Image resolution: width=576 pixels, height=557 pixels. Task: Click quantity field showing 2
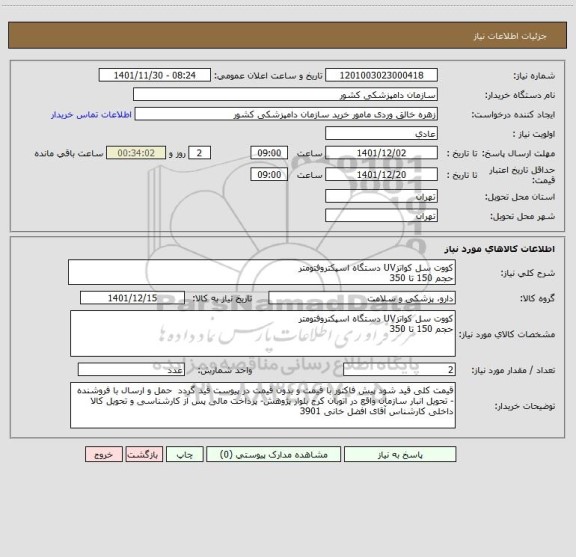[399, 370]
